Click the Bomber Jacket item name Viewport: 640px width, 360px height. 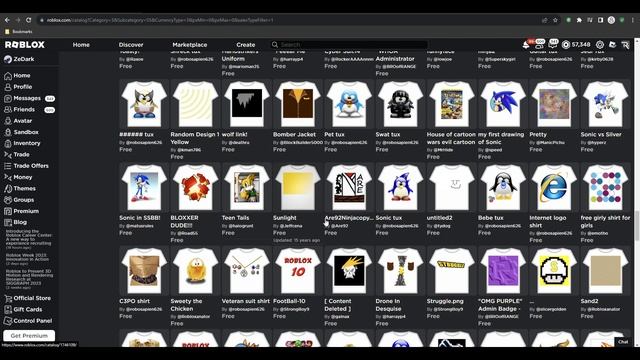(x=294, y=134)
